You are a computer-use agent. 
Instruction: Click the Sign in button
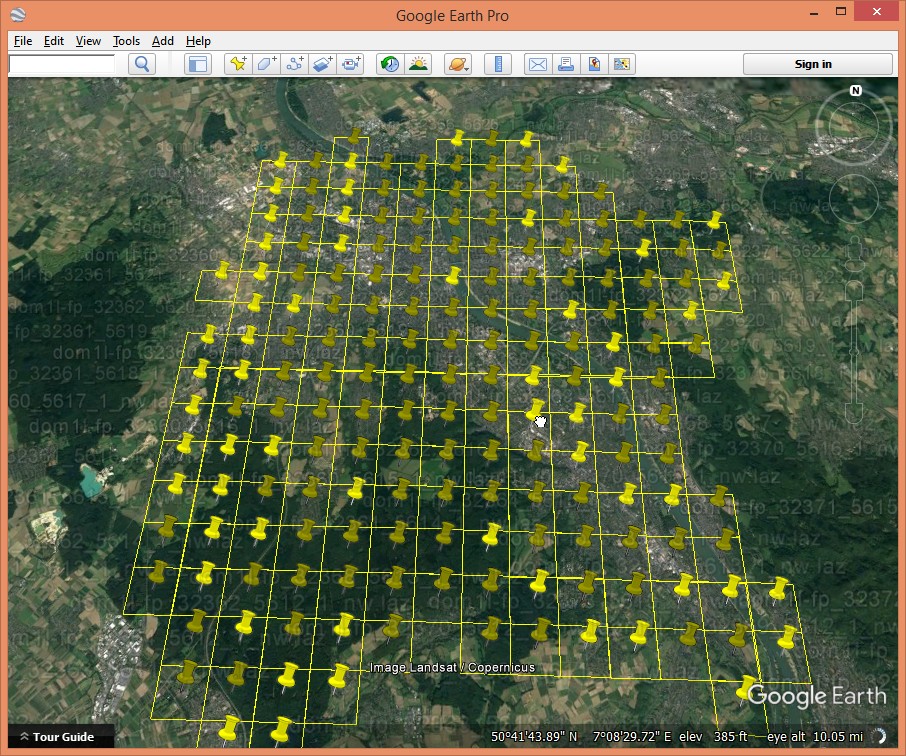pyautogui.click(x=813, y=64)
